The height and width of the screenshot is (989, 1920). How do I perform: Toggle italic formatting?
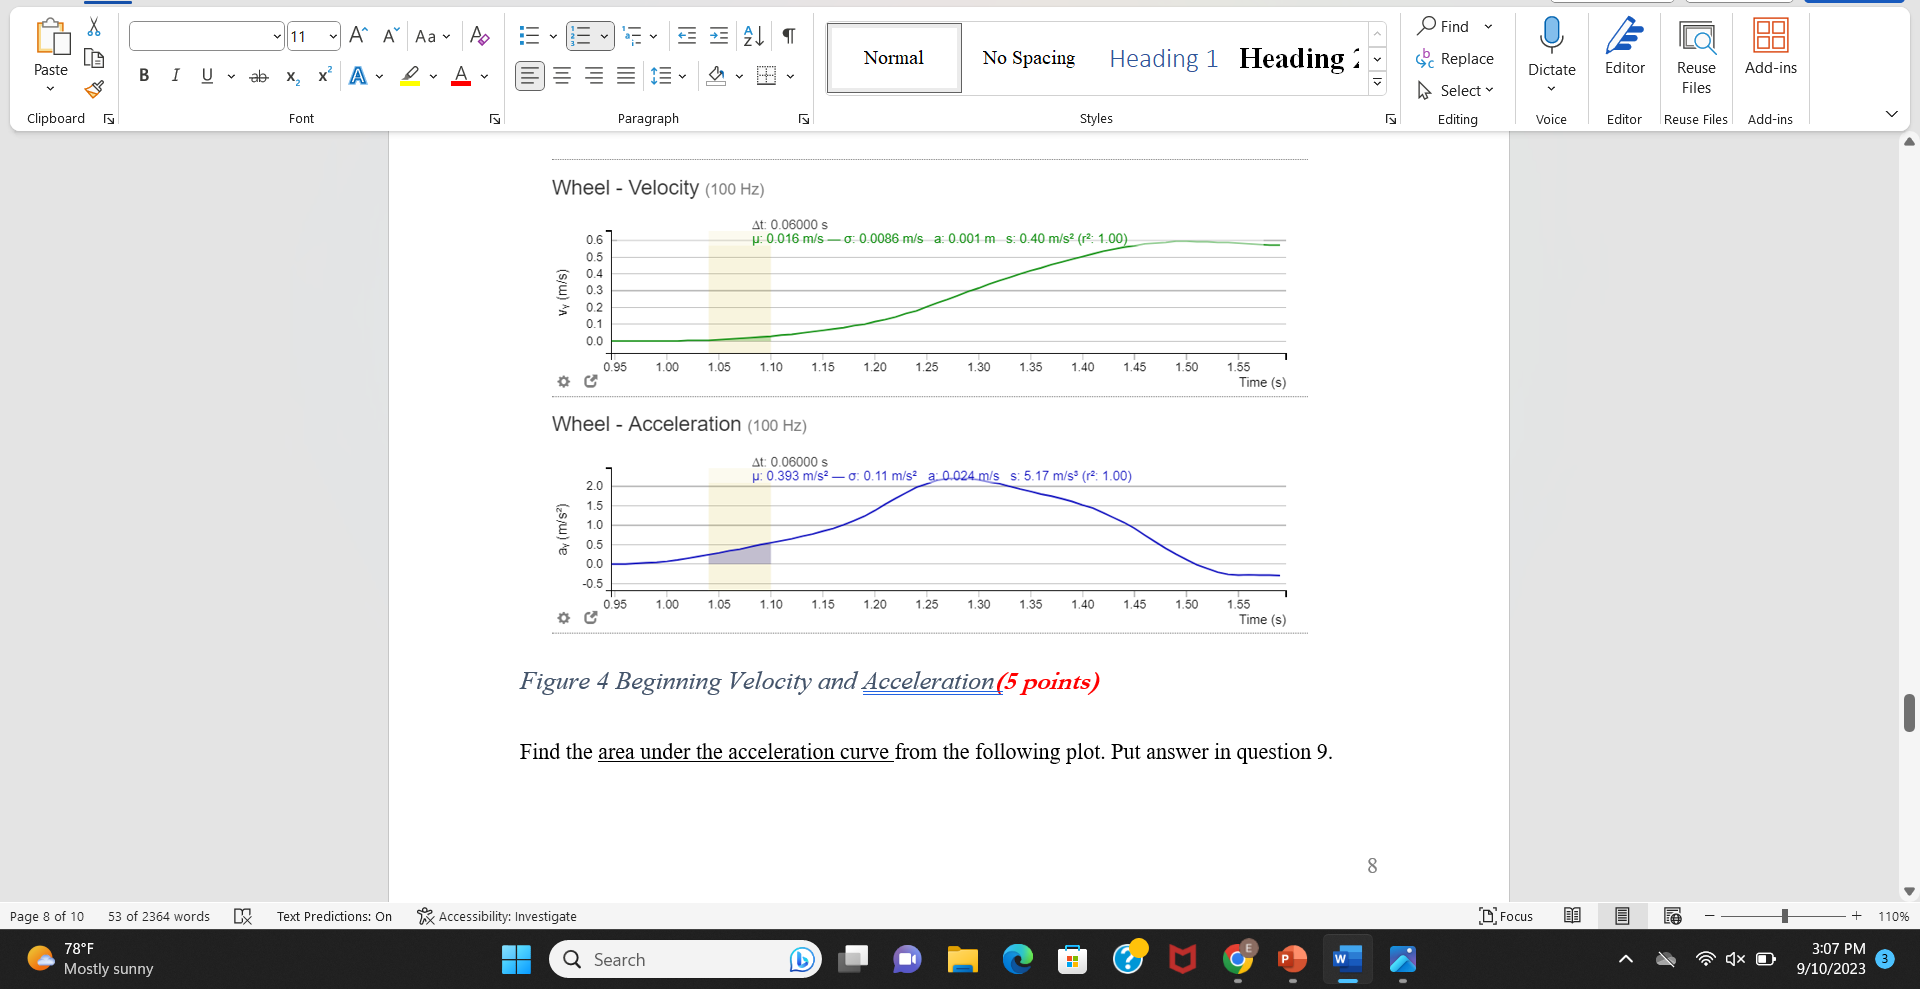click(x=176, y=76)
